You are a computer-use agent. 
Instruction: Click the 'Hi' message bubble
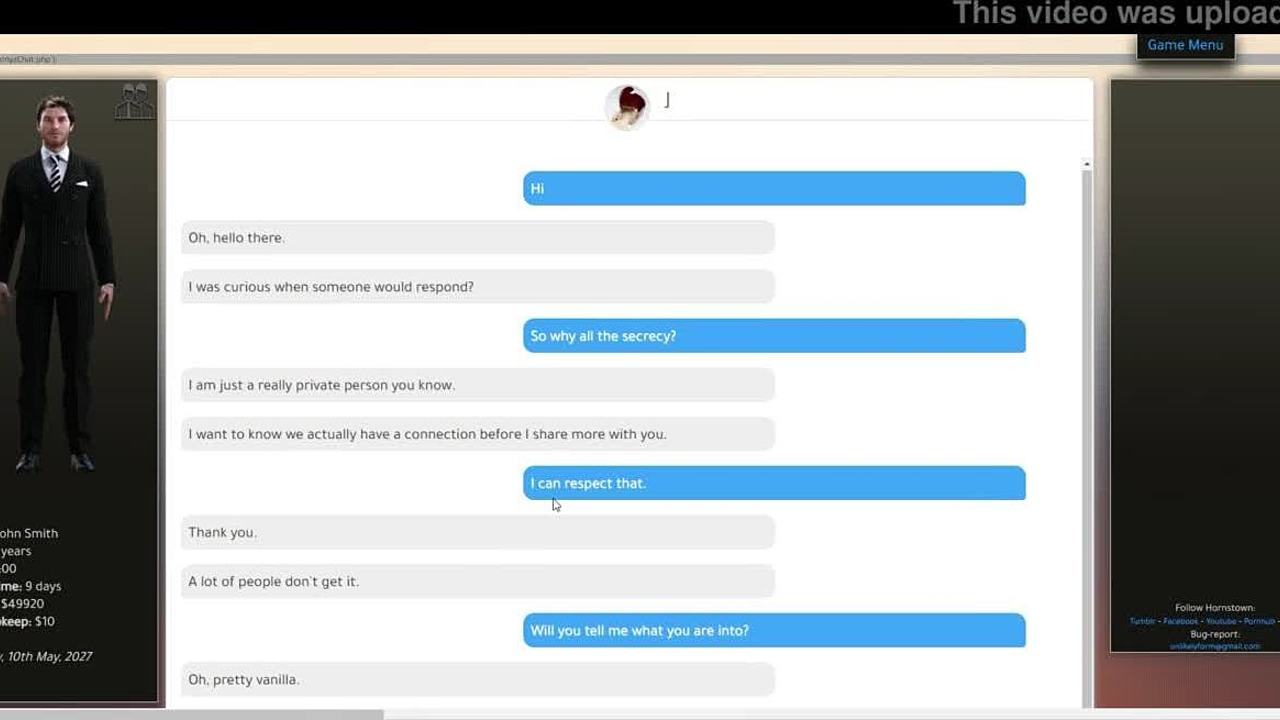tap(774, 189)
